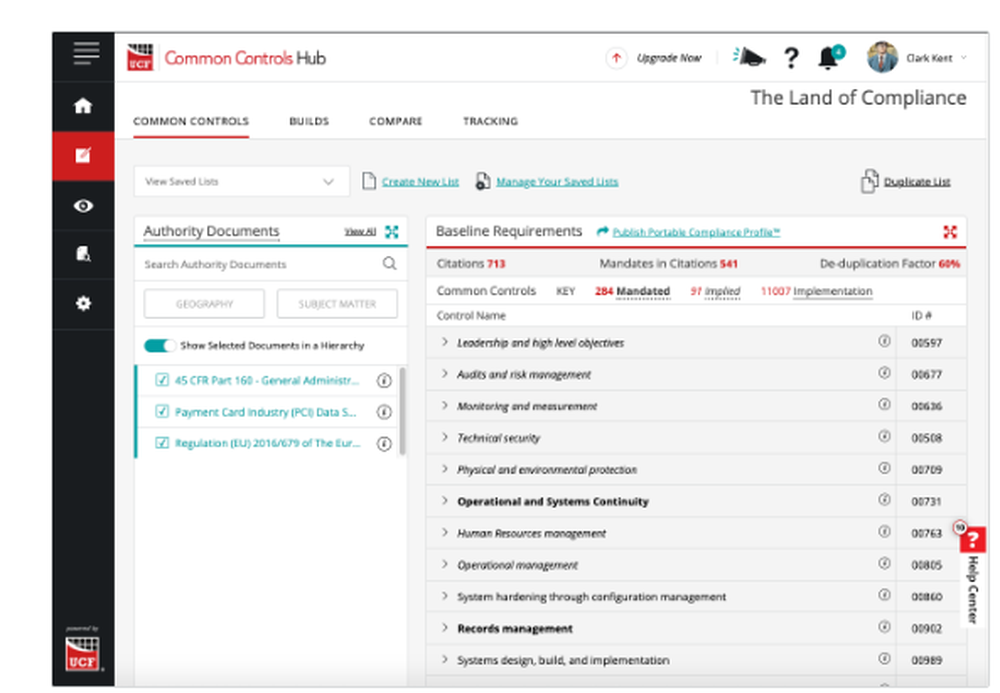Go to the Home sidebar icon
The image size is (1000, 693).
[83, 106]
